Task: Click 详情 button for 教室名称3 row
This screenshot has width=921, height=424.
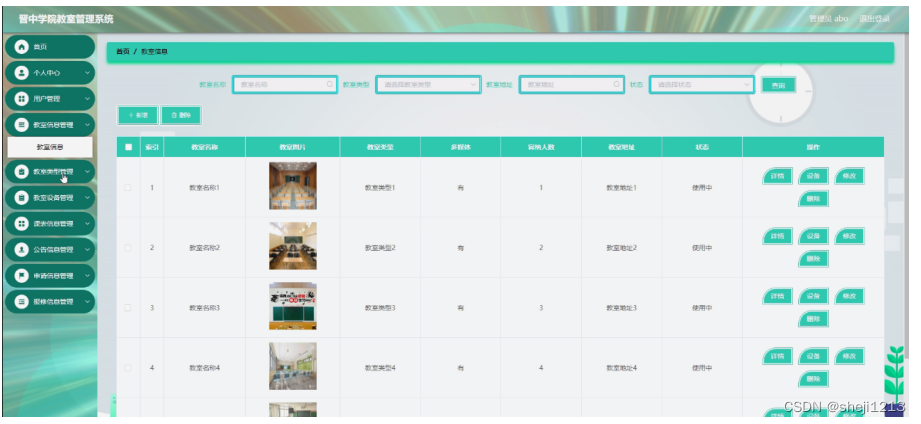Action: (777, 296)
